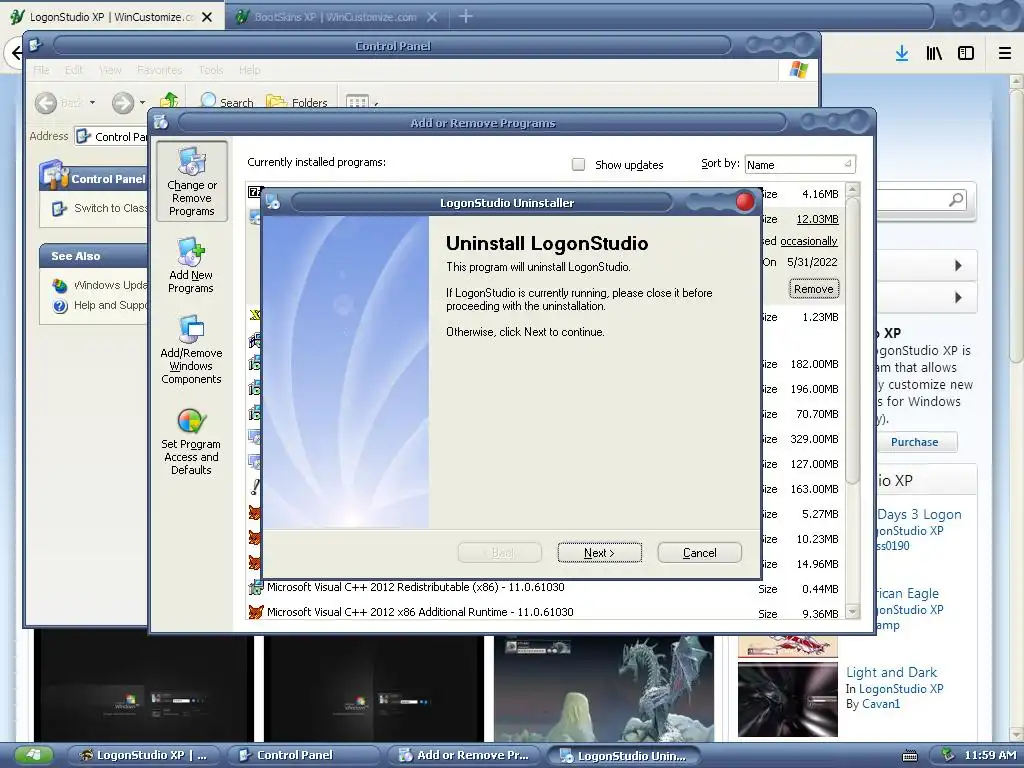Click the 'occasionally' usage link

click(x=808, y=241)
